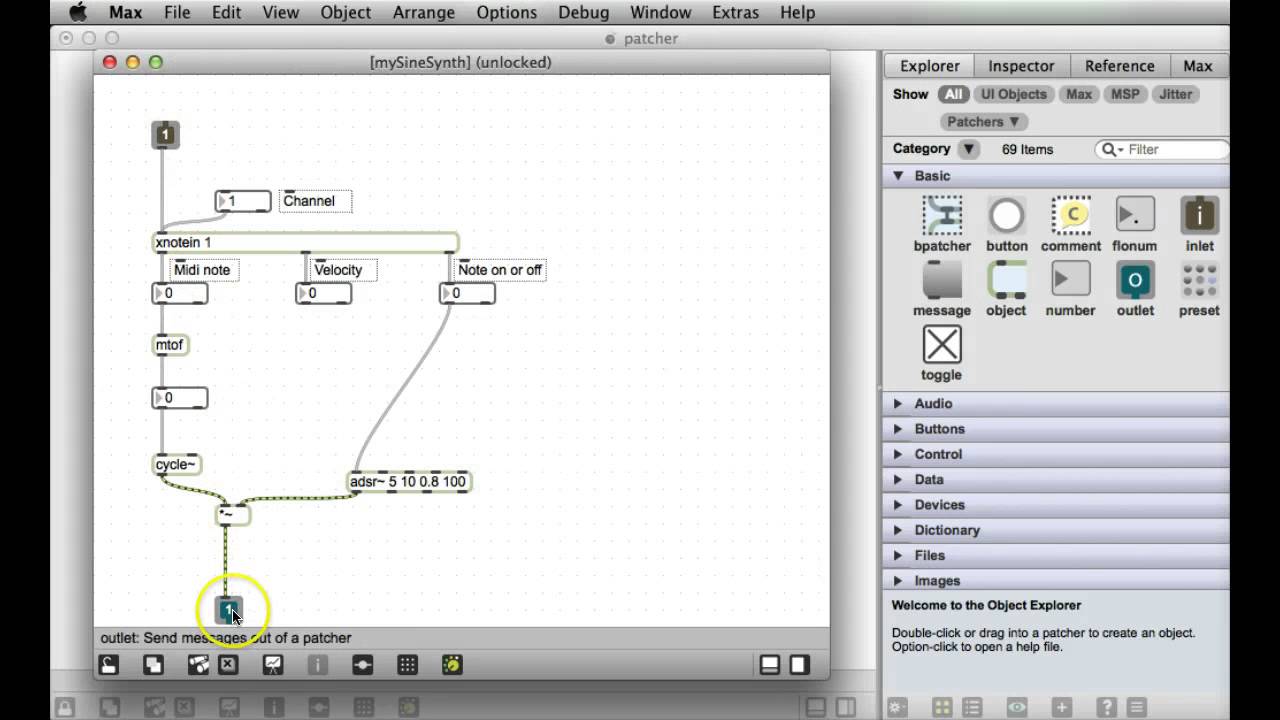Open the Max tab in sidebar
This screenshot has width=1280, height=720.
(1198, 66)
